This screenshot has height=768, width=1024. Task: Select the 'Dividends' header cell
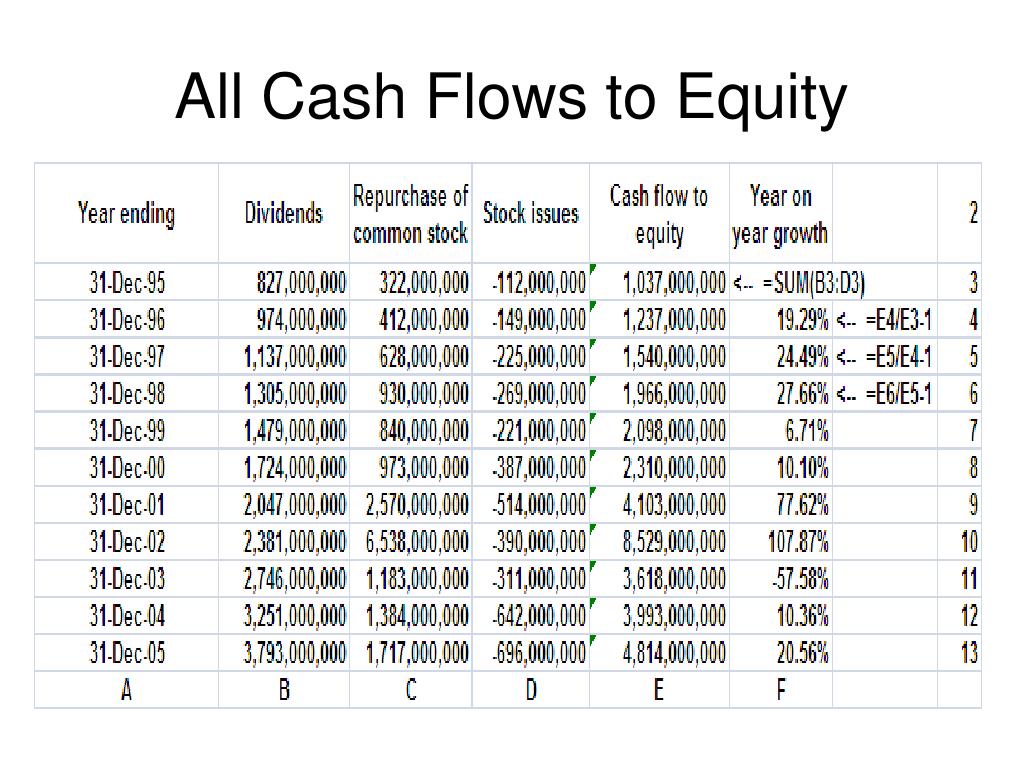coord(283,214)
